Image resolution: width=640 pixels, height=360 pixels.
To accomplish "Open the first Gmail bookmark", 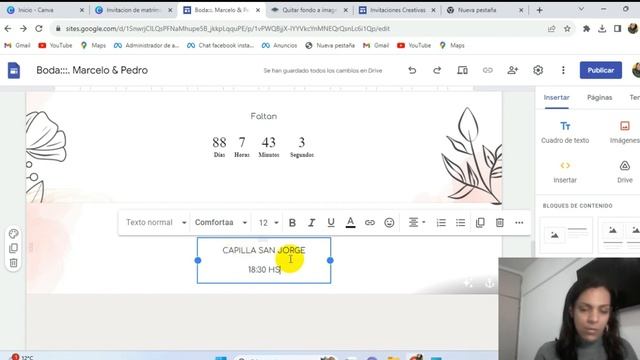I will coord(17,45).
